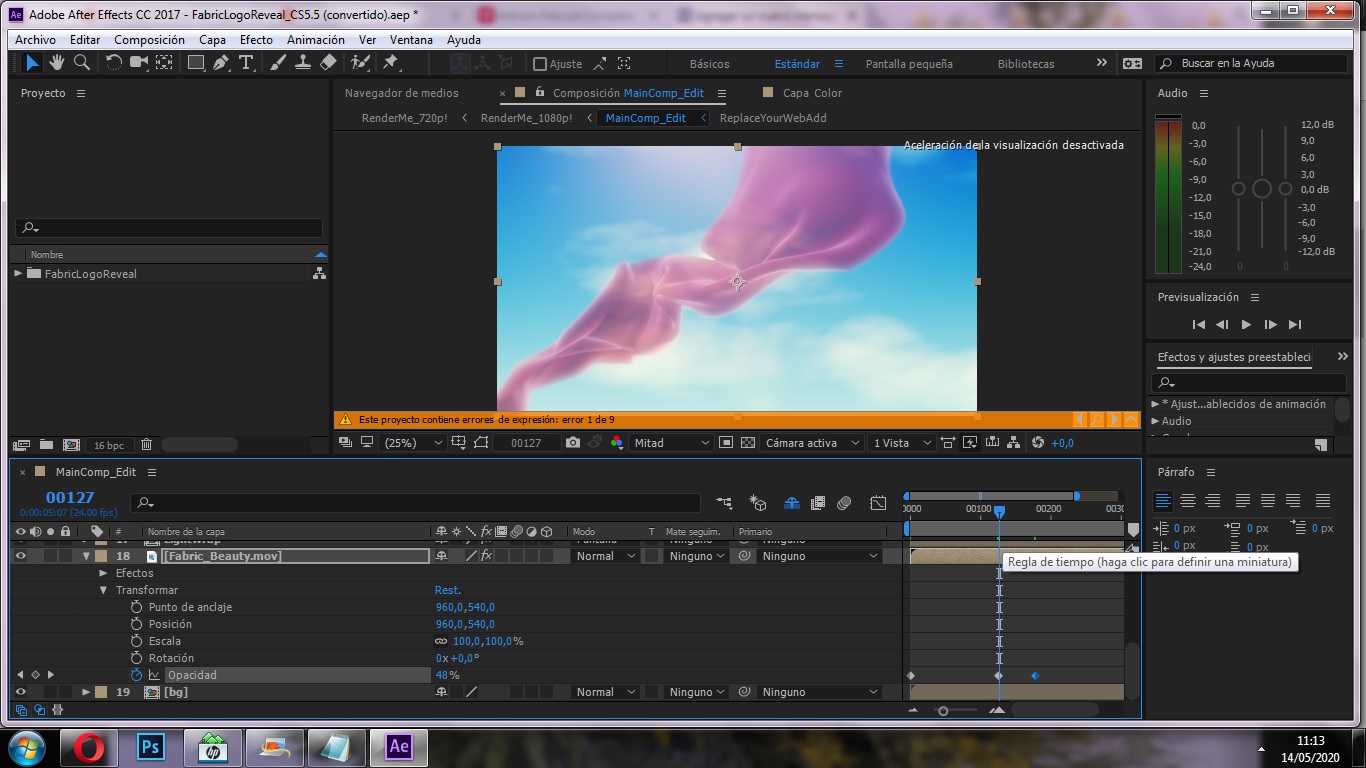This screenshot has width=1366, height=768.
Task: Create a new folder in Project panel
Action: pyautogui.click(x=47, y=445)
